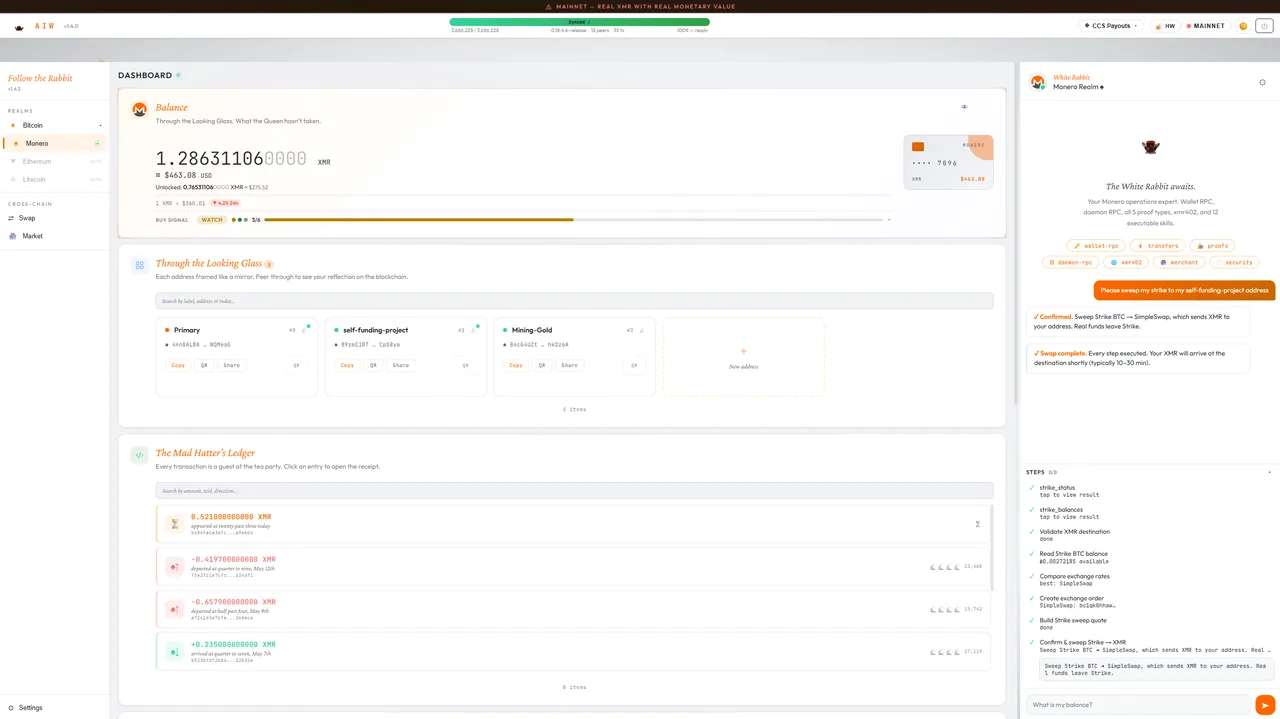Open the -0.4197 XMR transaction
This screenshot has width=1280, height=719.
point(573,566)
